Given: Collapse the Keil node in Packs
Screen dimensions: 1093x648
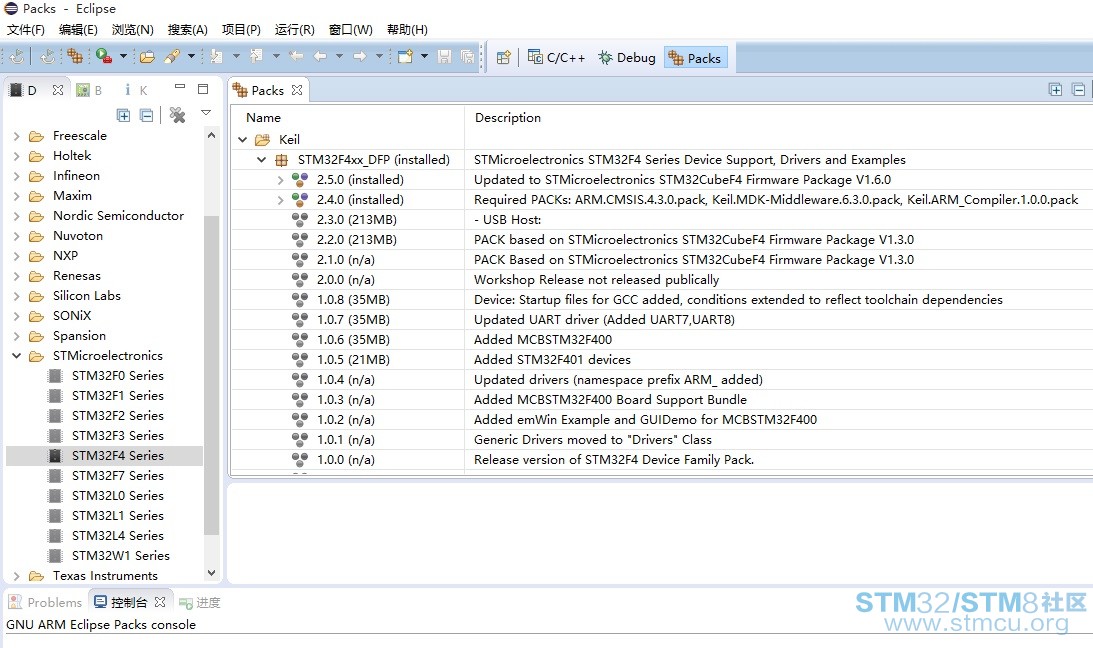Looking at the screenshot, I should (243, 139).
